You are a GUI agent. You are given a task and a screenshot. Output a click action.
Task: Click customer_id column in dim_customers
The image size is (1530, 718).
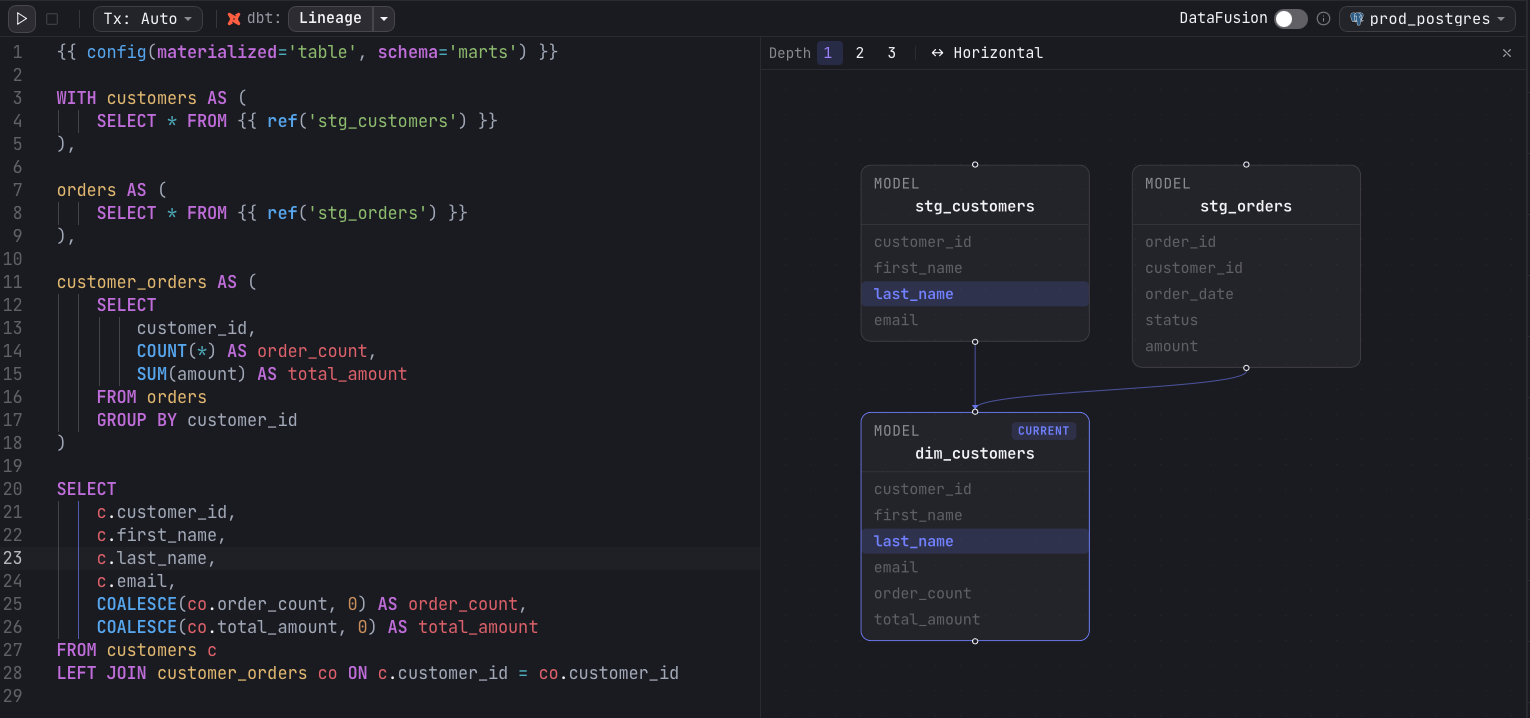[975, 489]
